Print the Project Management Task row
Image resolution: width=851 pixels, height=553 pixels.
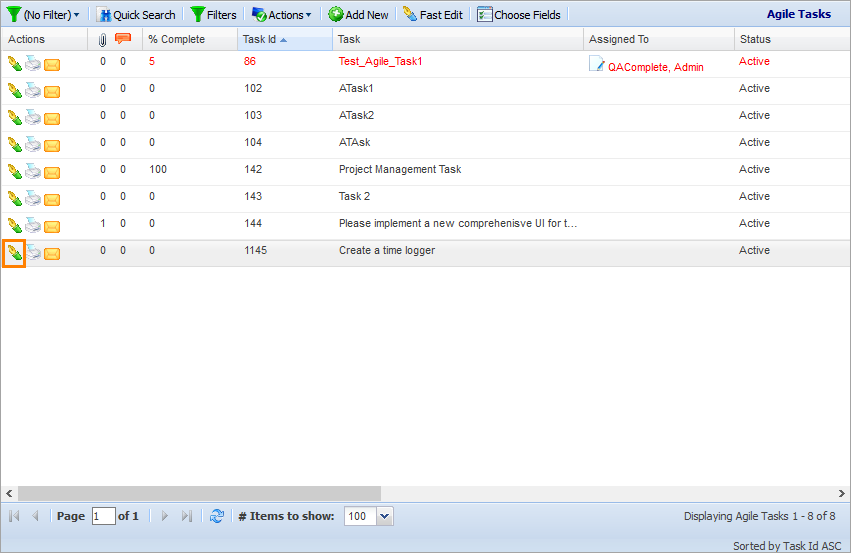33,172
